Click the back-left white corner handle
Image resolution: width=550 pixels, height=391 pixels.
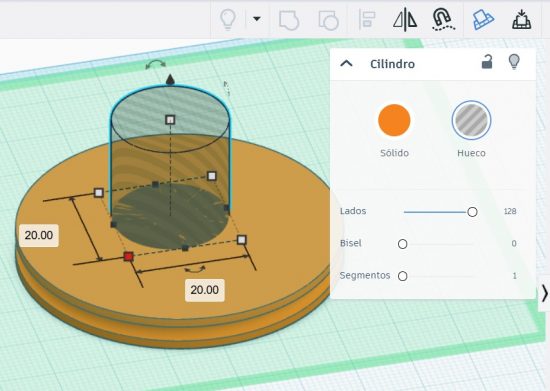(99, 193)
